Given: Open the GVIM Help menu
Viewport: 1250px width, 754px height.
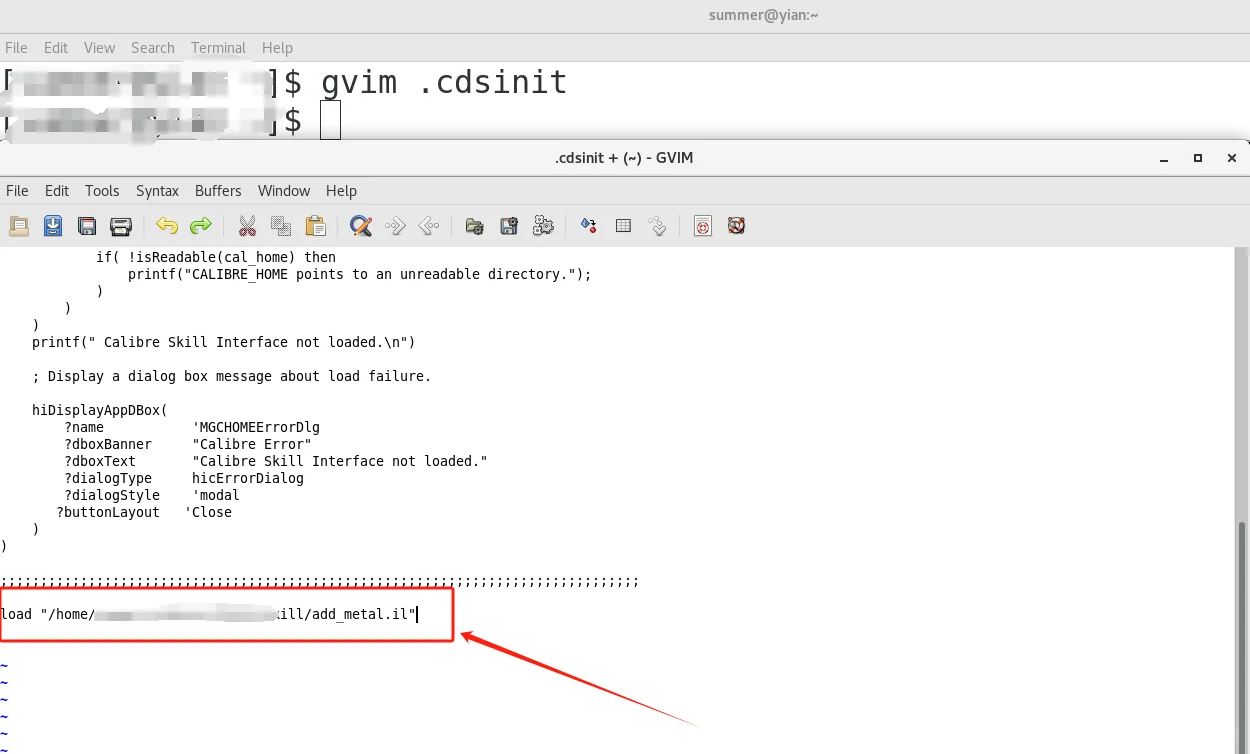Looking at the screenshot, I should click(x=341, y=190).
